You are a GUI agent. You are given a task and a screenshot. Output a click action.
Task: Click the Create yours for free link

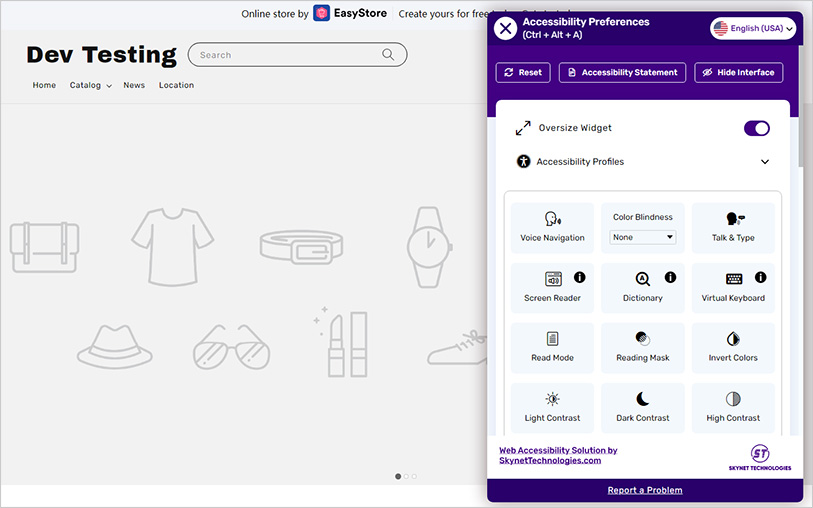442,14
